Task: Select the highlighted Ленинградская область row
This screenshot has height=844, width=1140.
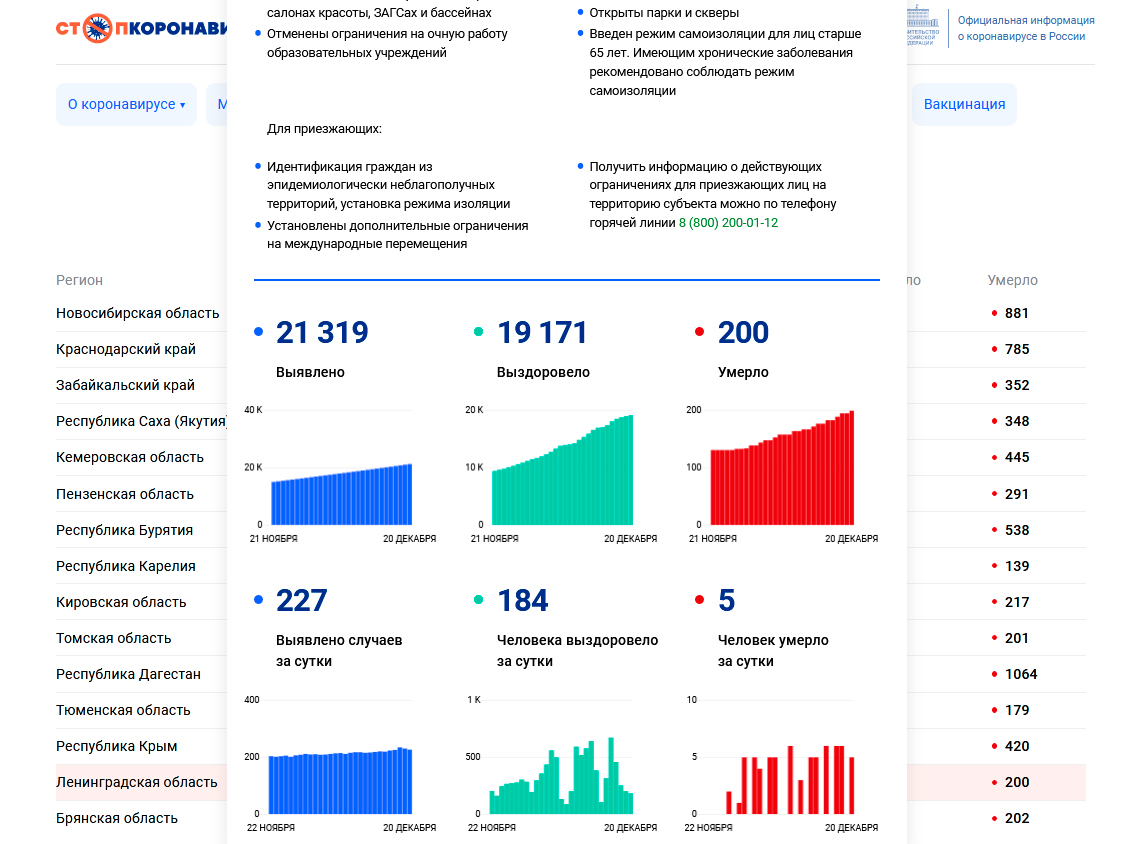Action: [136, 783]
